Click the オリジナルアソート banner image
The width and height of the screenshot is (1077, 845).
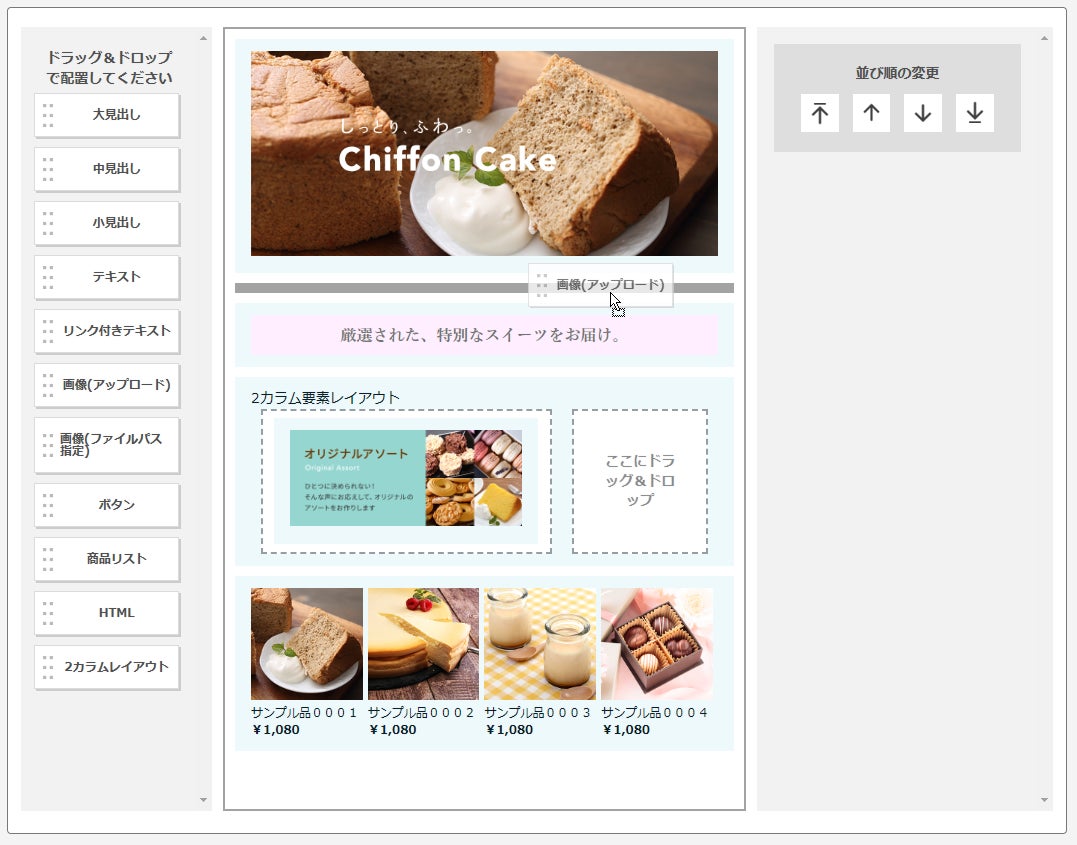(x=405, y=478)
